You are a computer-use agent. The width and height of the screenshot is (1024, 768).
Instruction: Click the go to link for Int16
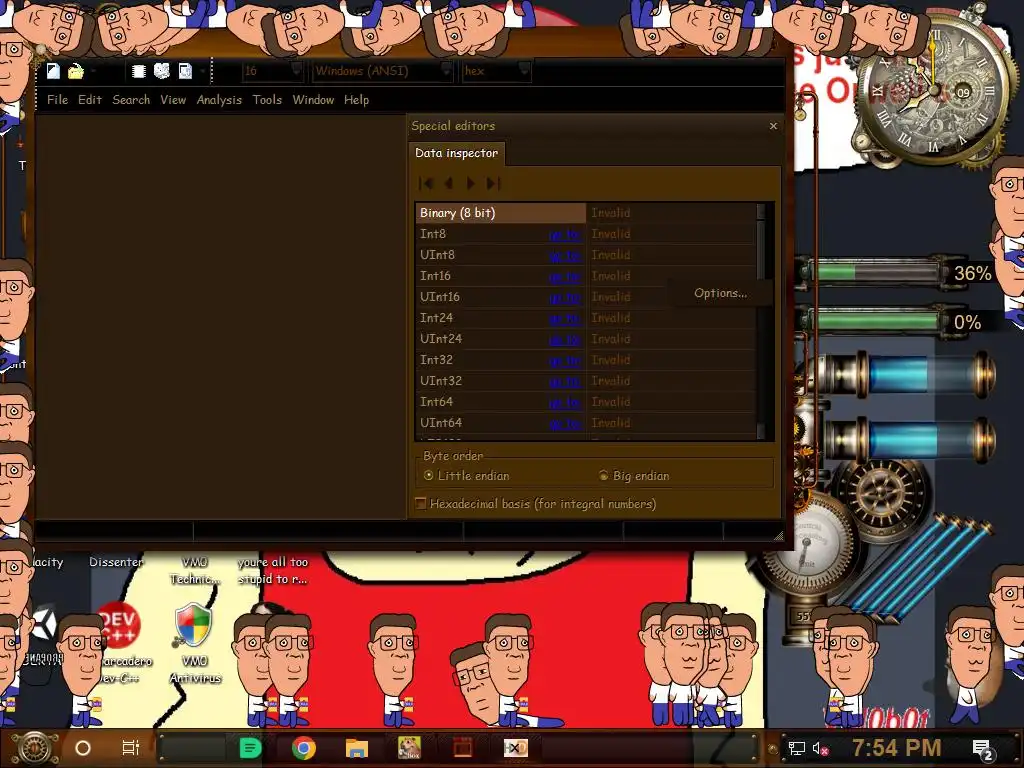565,276
